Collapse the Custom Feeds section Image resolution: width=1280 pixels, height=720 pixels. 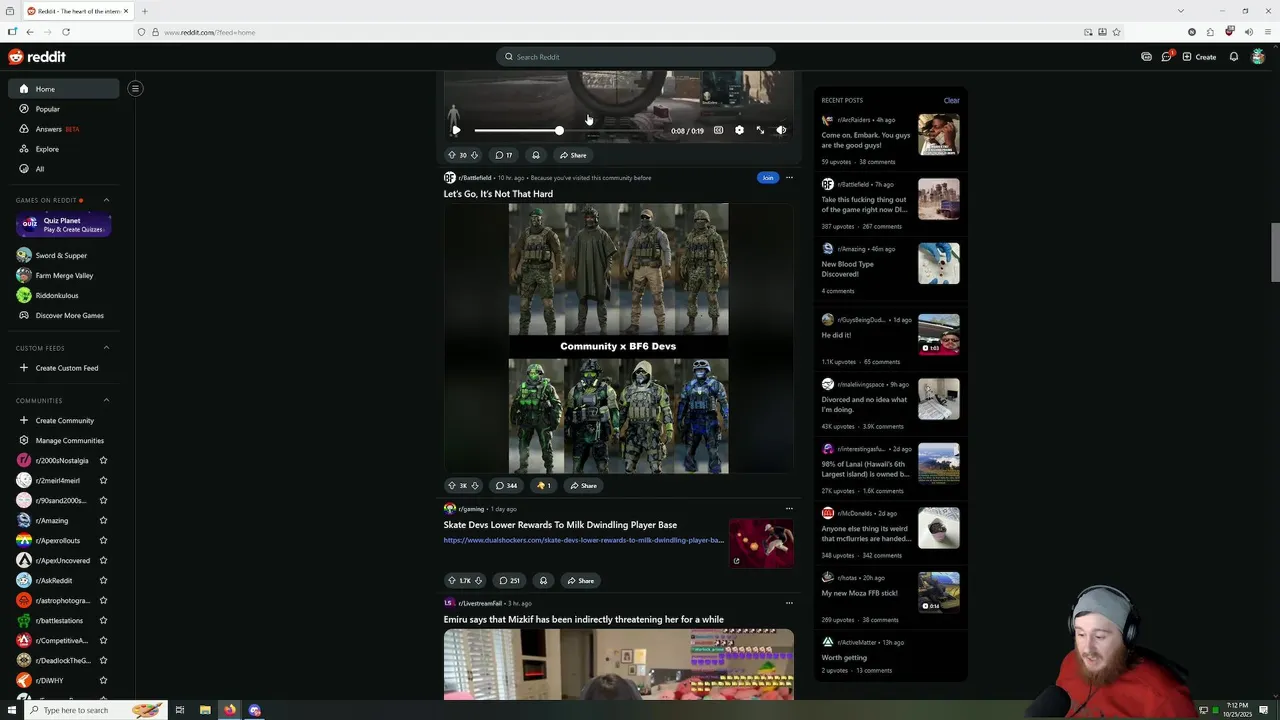pos(107,348)
